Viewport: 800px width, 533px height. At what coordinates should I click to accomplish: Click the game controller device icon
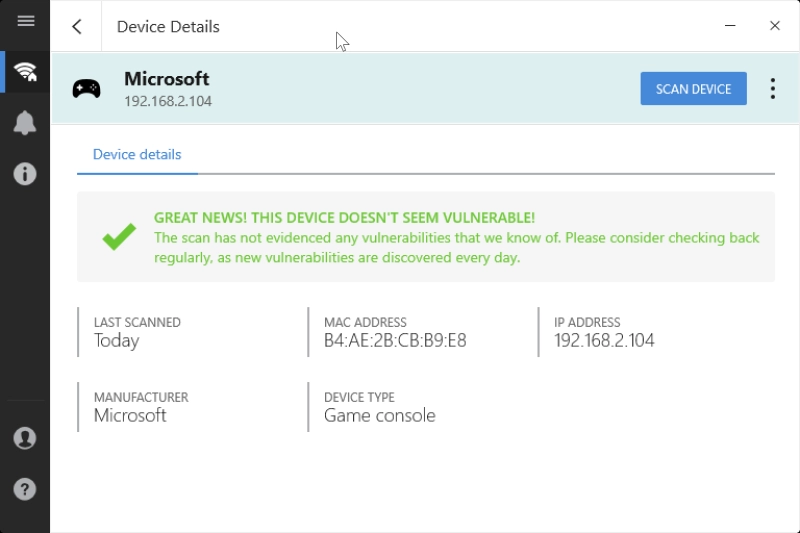point(87,88)
